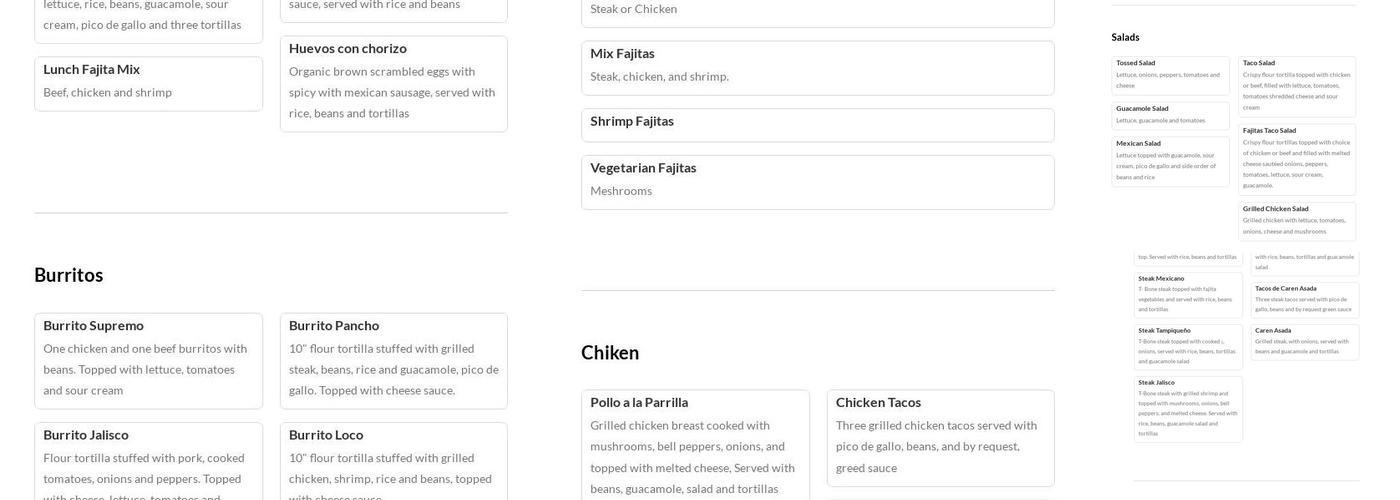Select the Vegetarian Fajitas item
Screen dimensions: 1400x500
coord(817,182)
